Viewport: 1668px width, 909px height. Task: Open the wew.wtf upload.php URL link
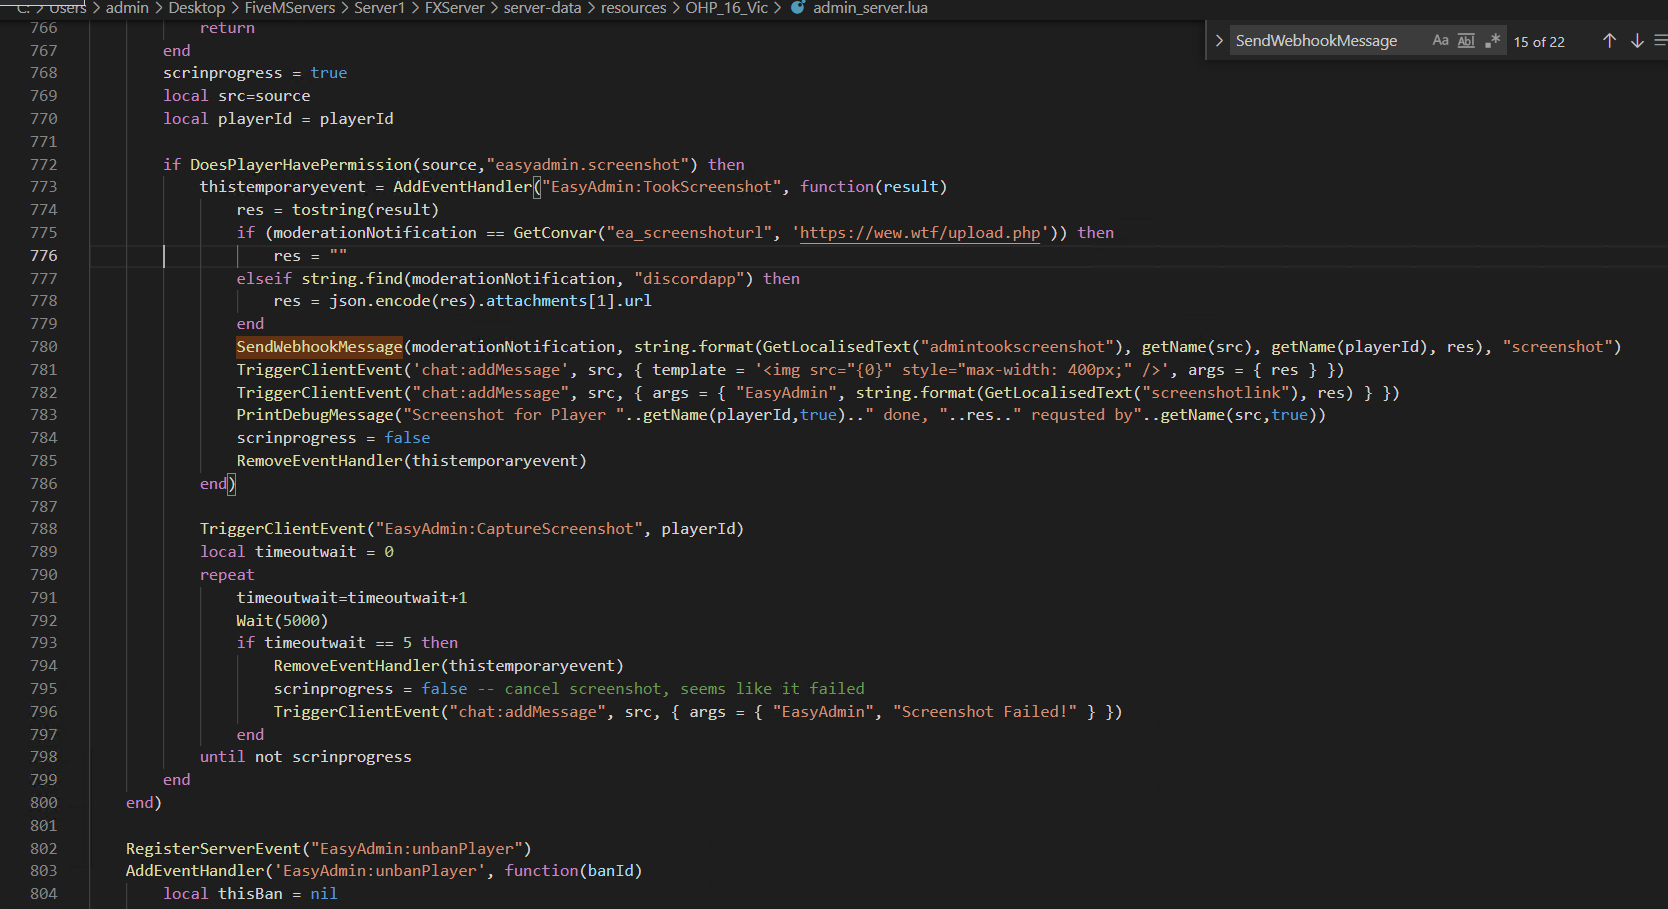tap(918, 232)
